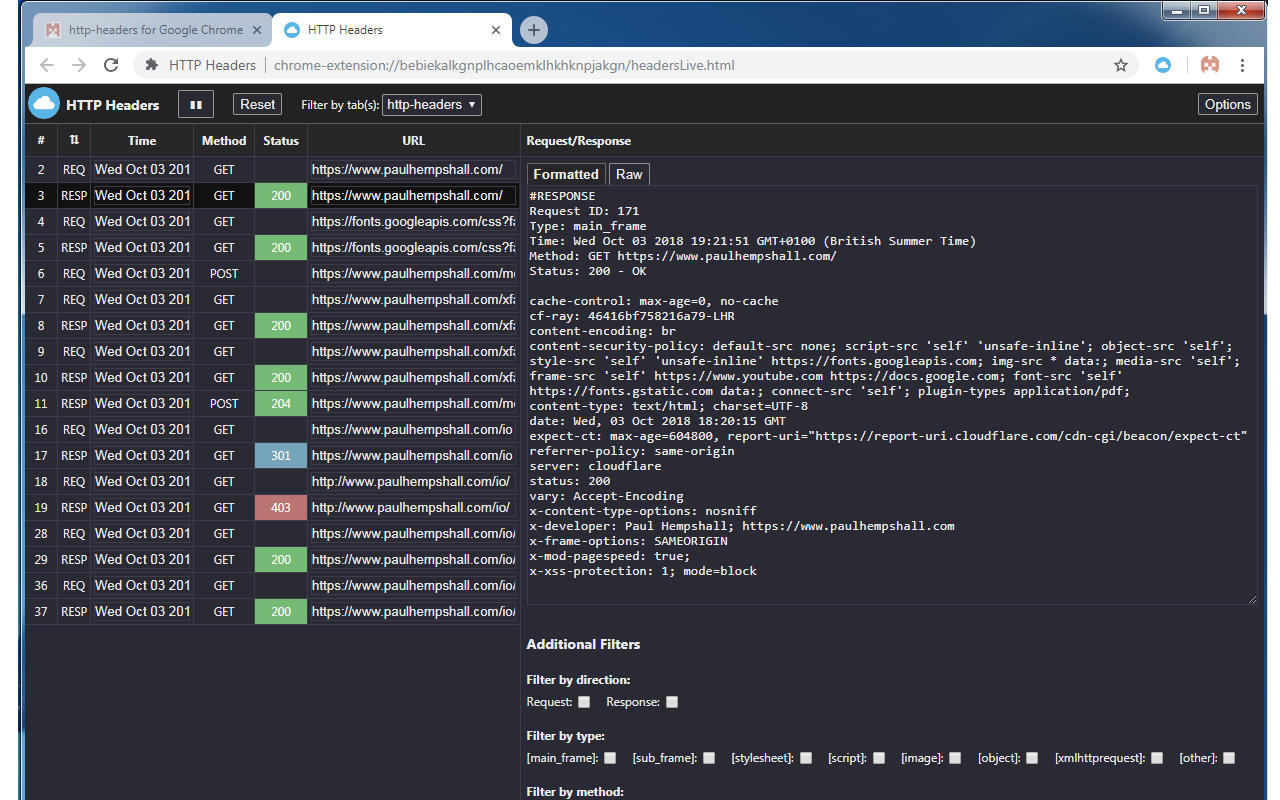This screenshot has width=1280, height=800.
Task: Open a new tab with the plus button
Action: (534, 30)
